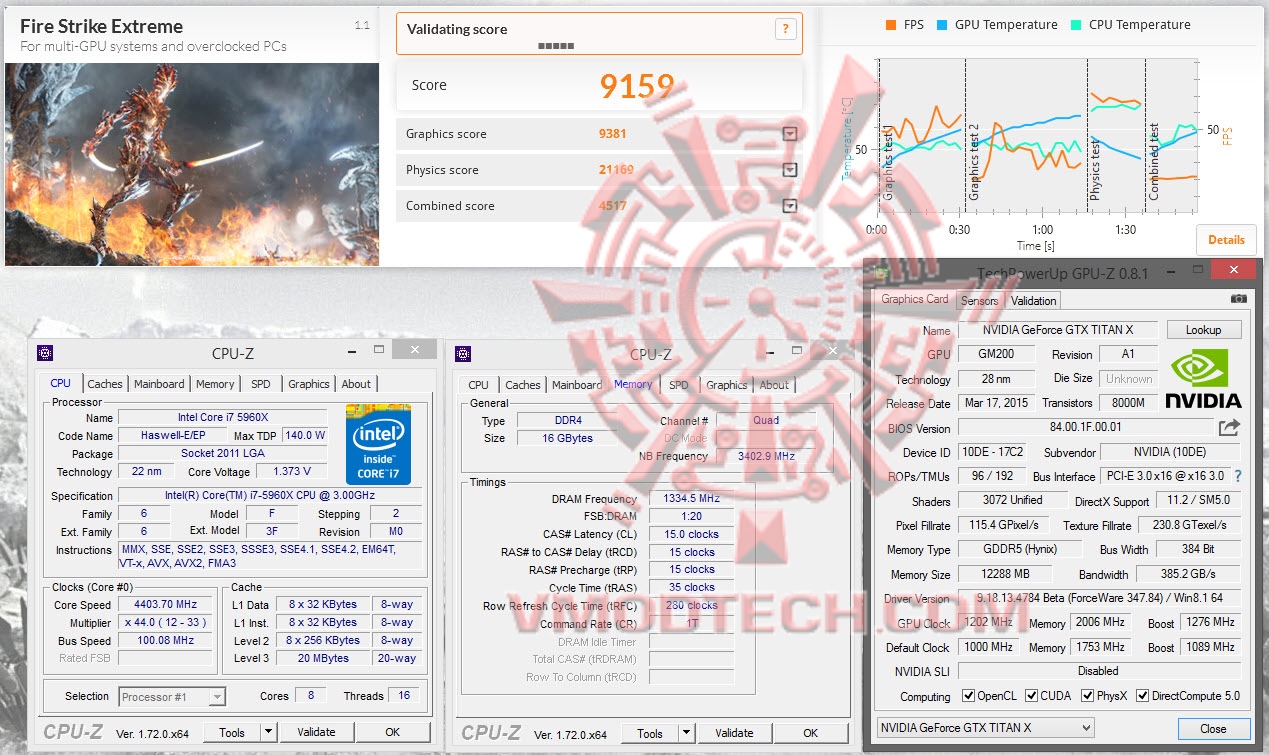This screenshot has height=755, width=1269.
Task: Click the GPU name field NVIDIA GeForce GTX TITAN X
Action: (1057, 330)
